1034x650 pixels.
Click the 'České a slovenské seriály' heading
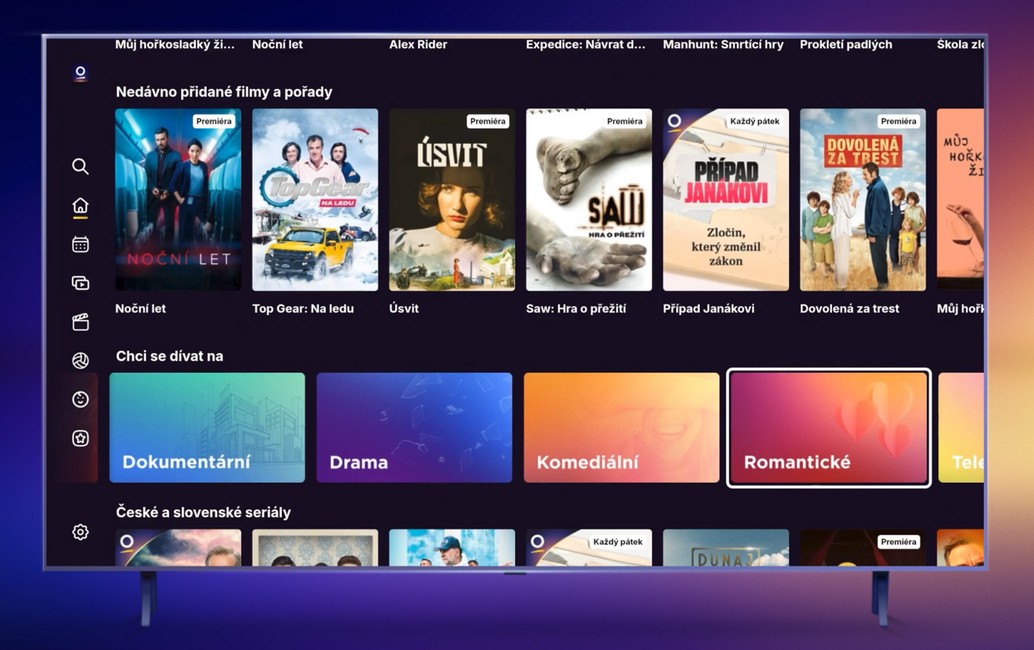click(x=203, y=512)
